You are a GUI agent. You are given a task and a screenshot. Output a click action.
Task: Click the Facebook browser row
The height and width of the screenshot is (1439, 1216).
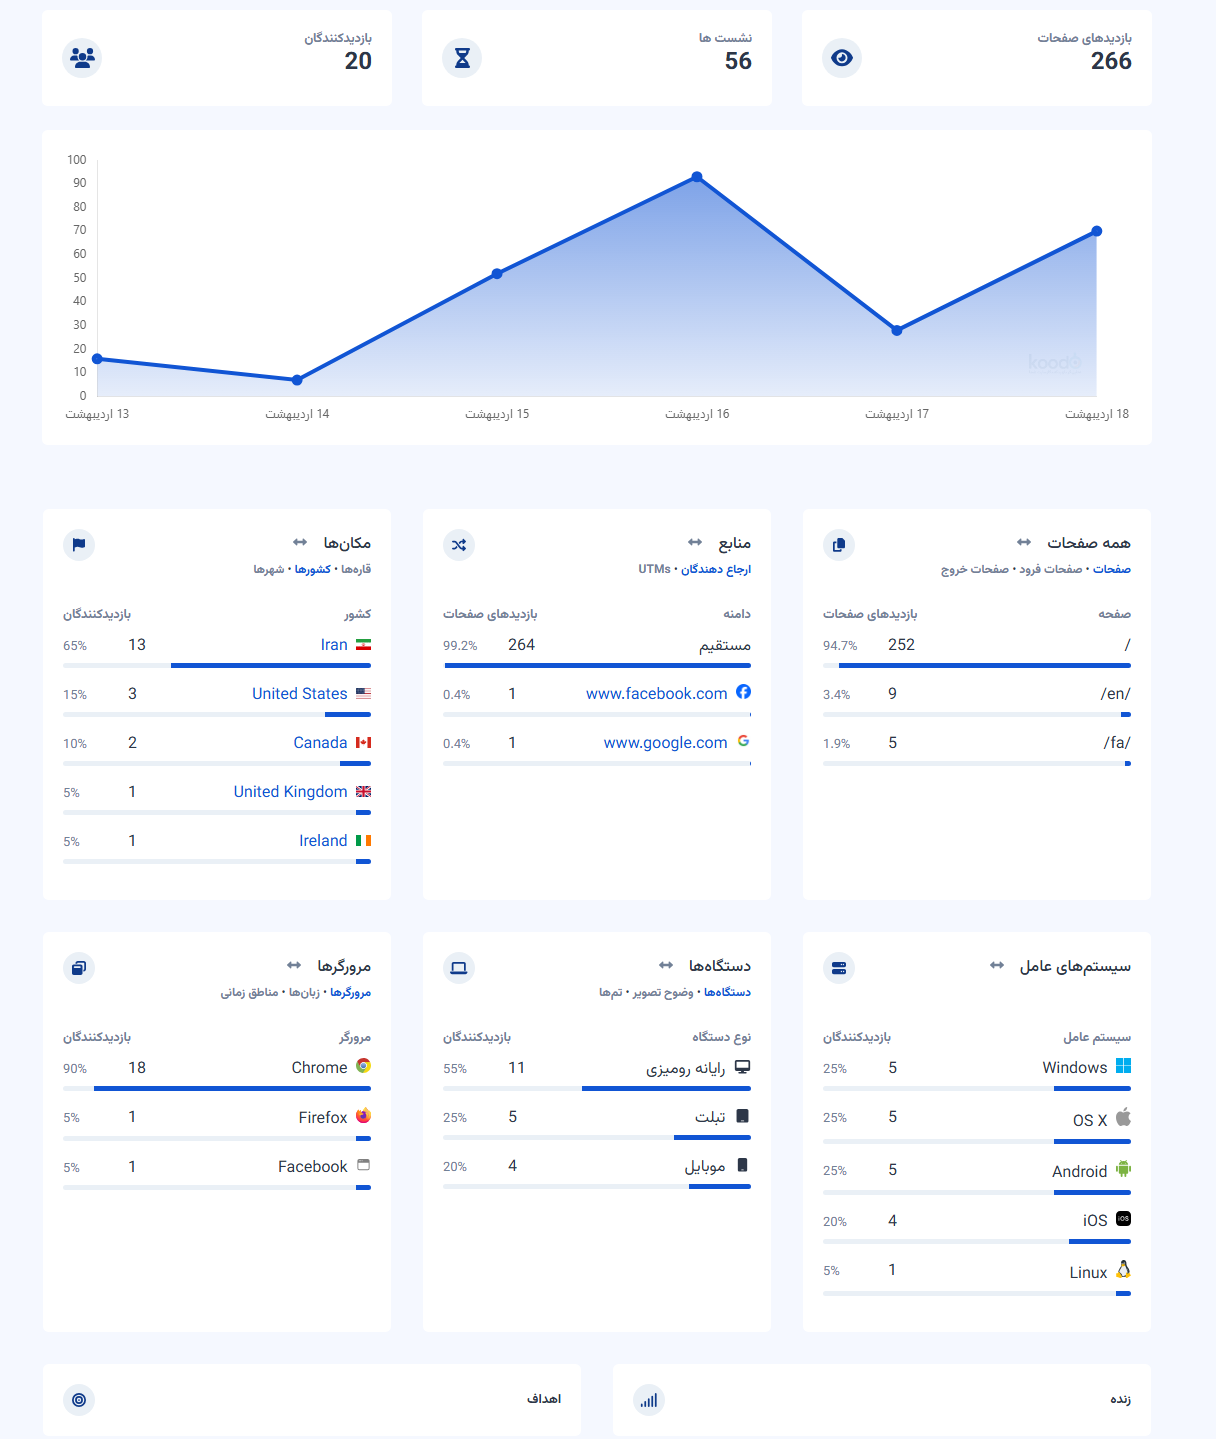217,1172
